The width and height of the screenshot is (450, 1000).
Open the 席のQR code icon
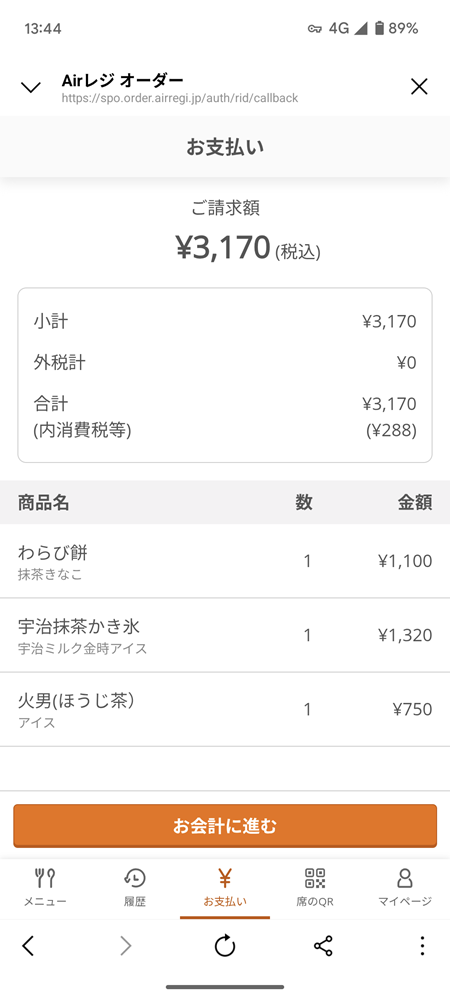coord(315,878)
